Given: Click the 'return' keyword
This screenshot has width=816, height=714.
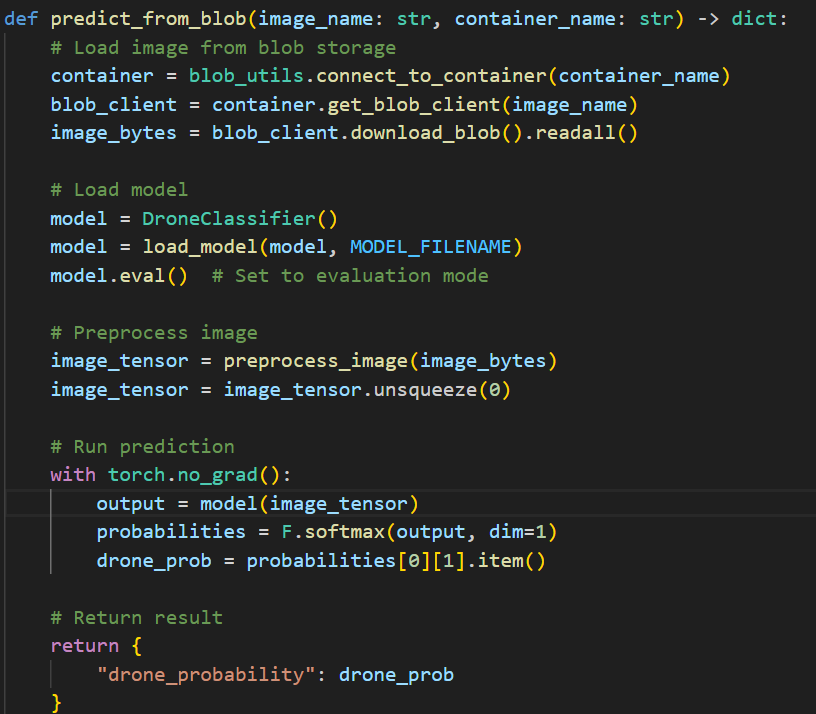Looking at the screenshot, I should pos(85,646).
